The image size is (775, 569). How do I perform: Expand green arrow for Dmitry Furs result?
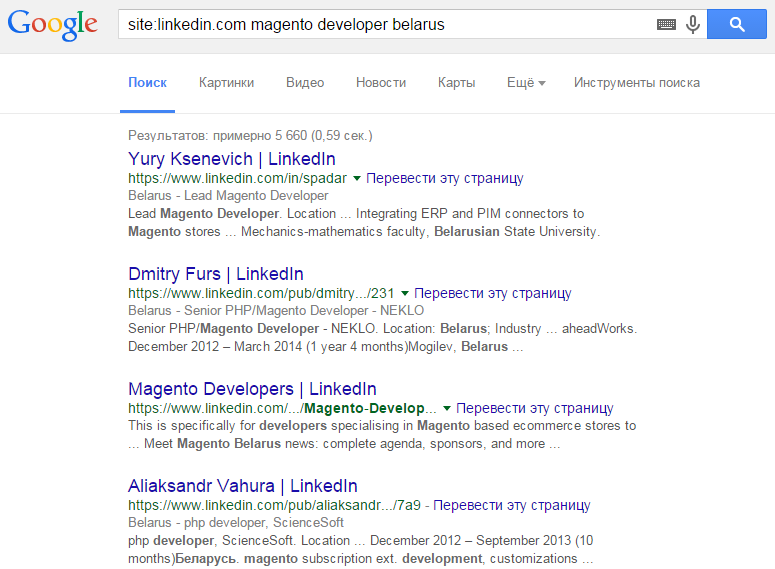click(x=405, y=294)
